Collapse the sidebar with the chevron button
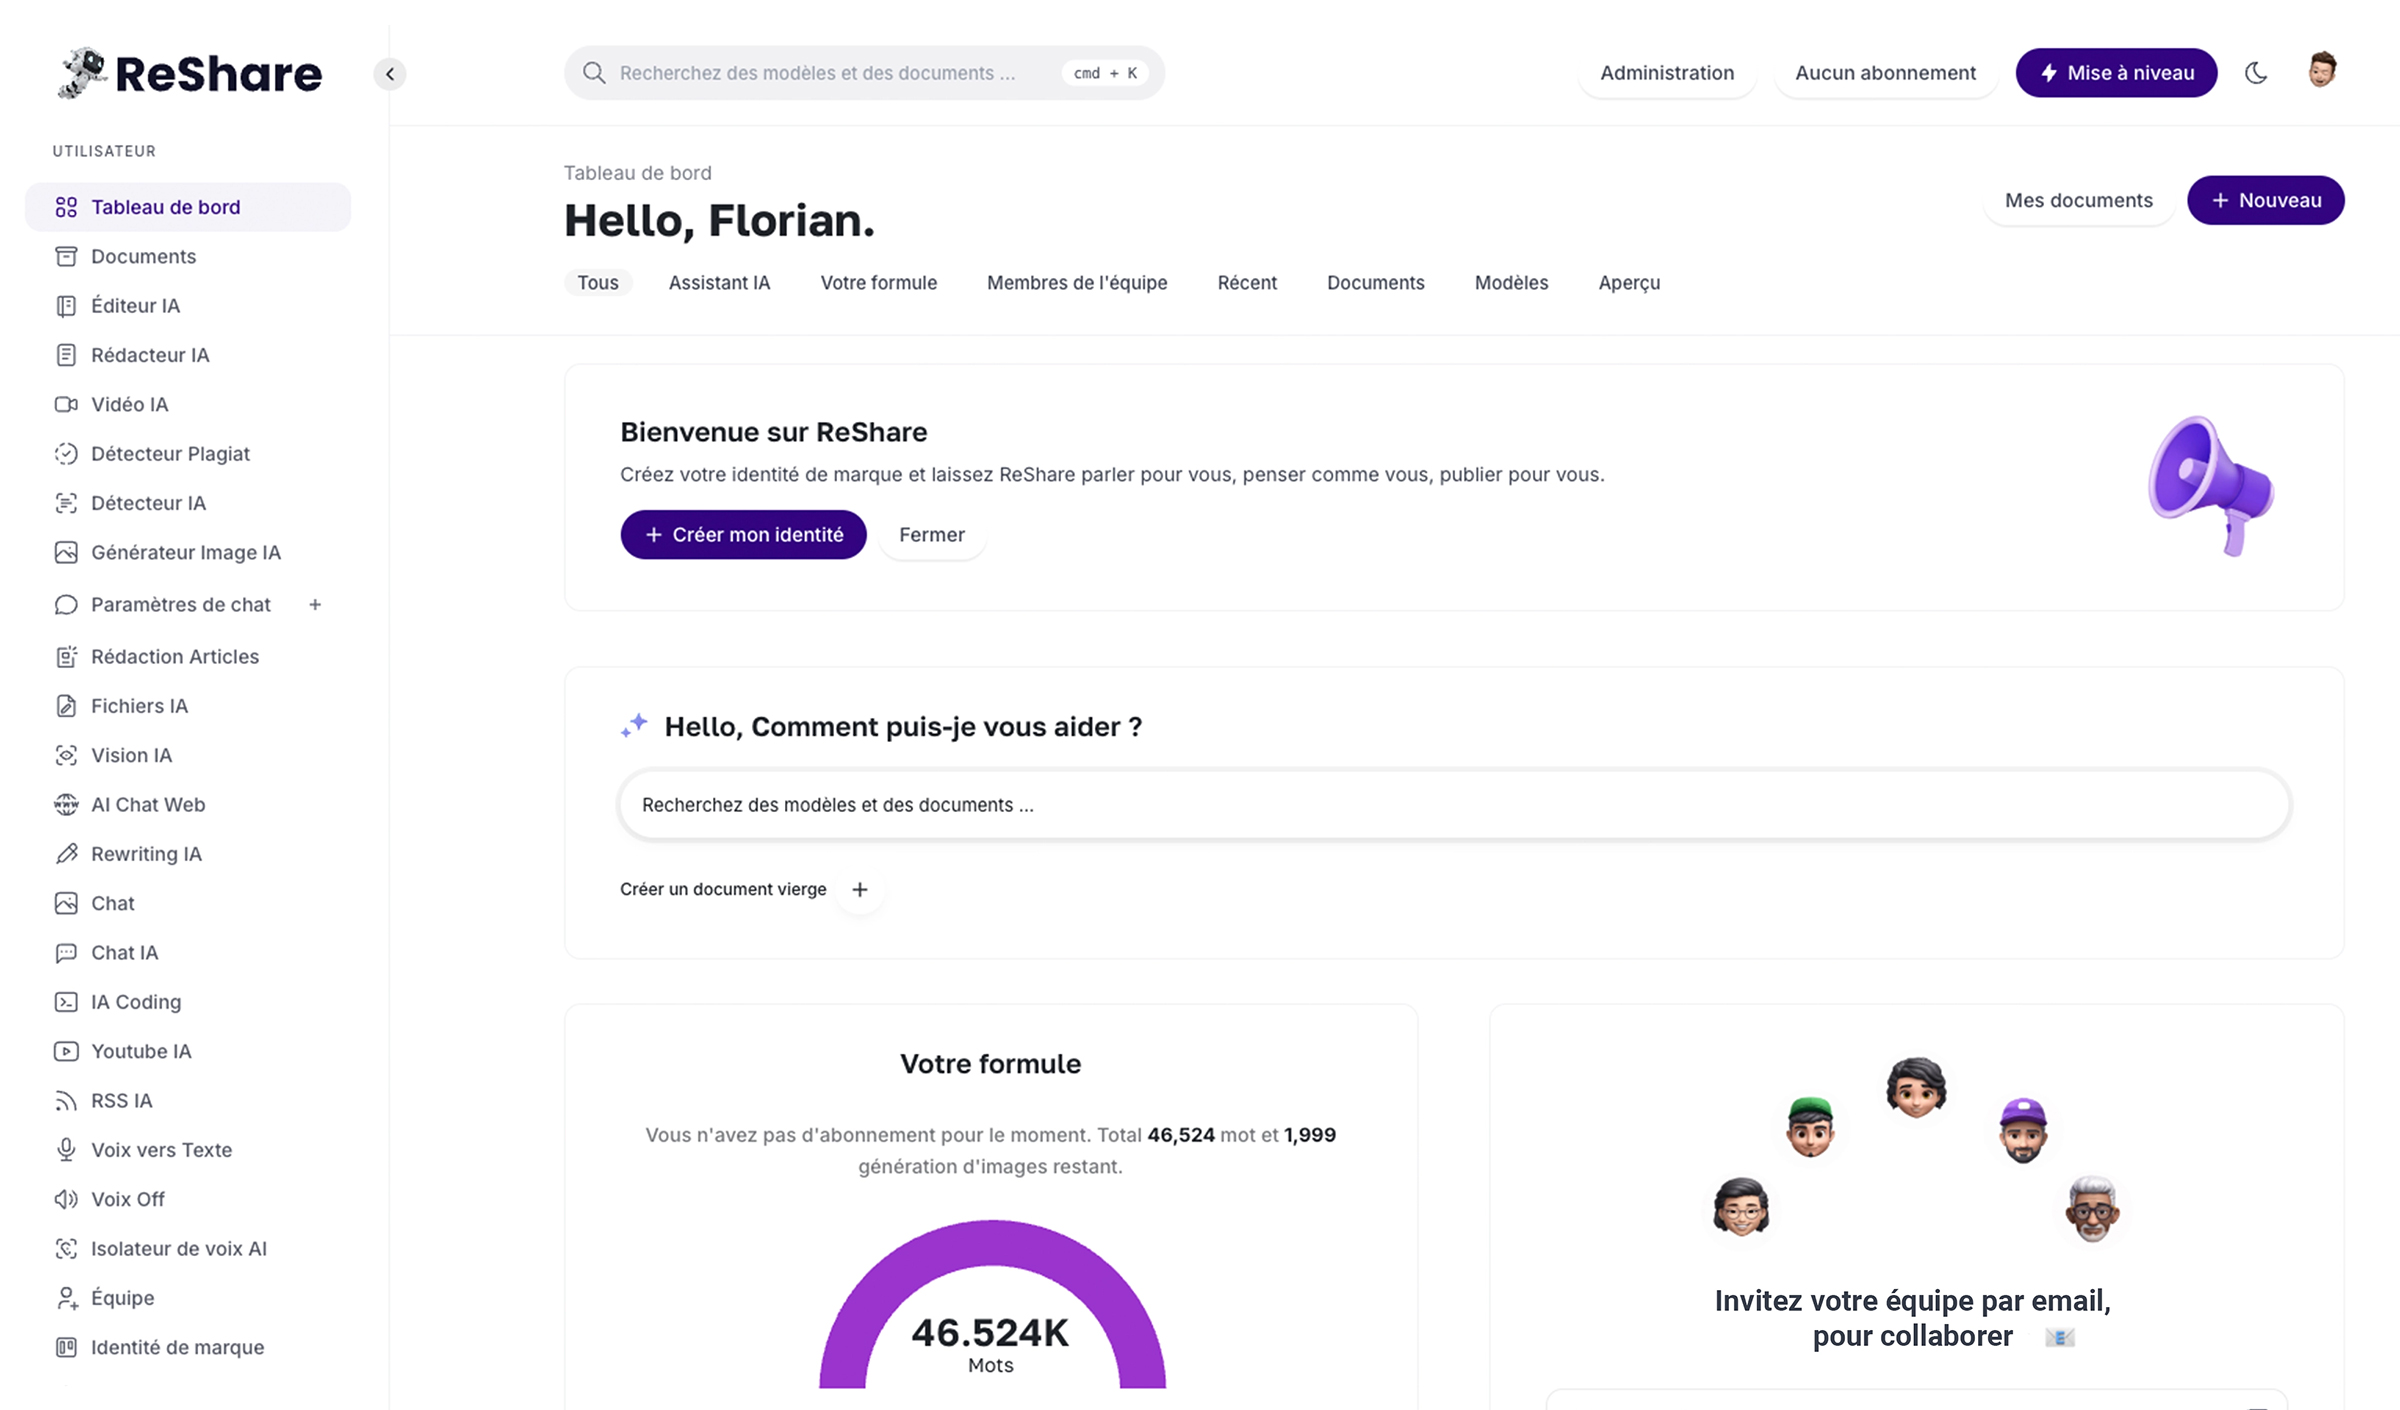The image size is (2400, 1410). (x=390, y=73)
